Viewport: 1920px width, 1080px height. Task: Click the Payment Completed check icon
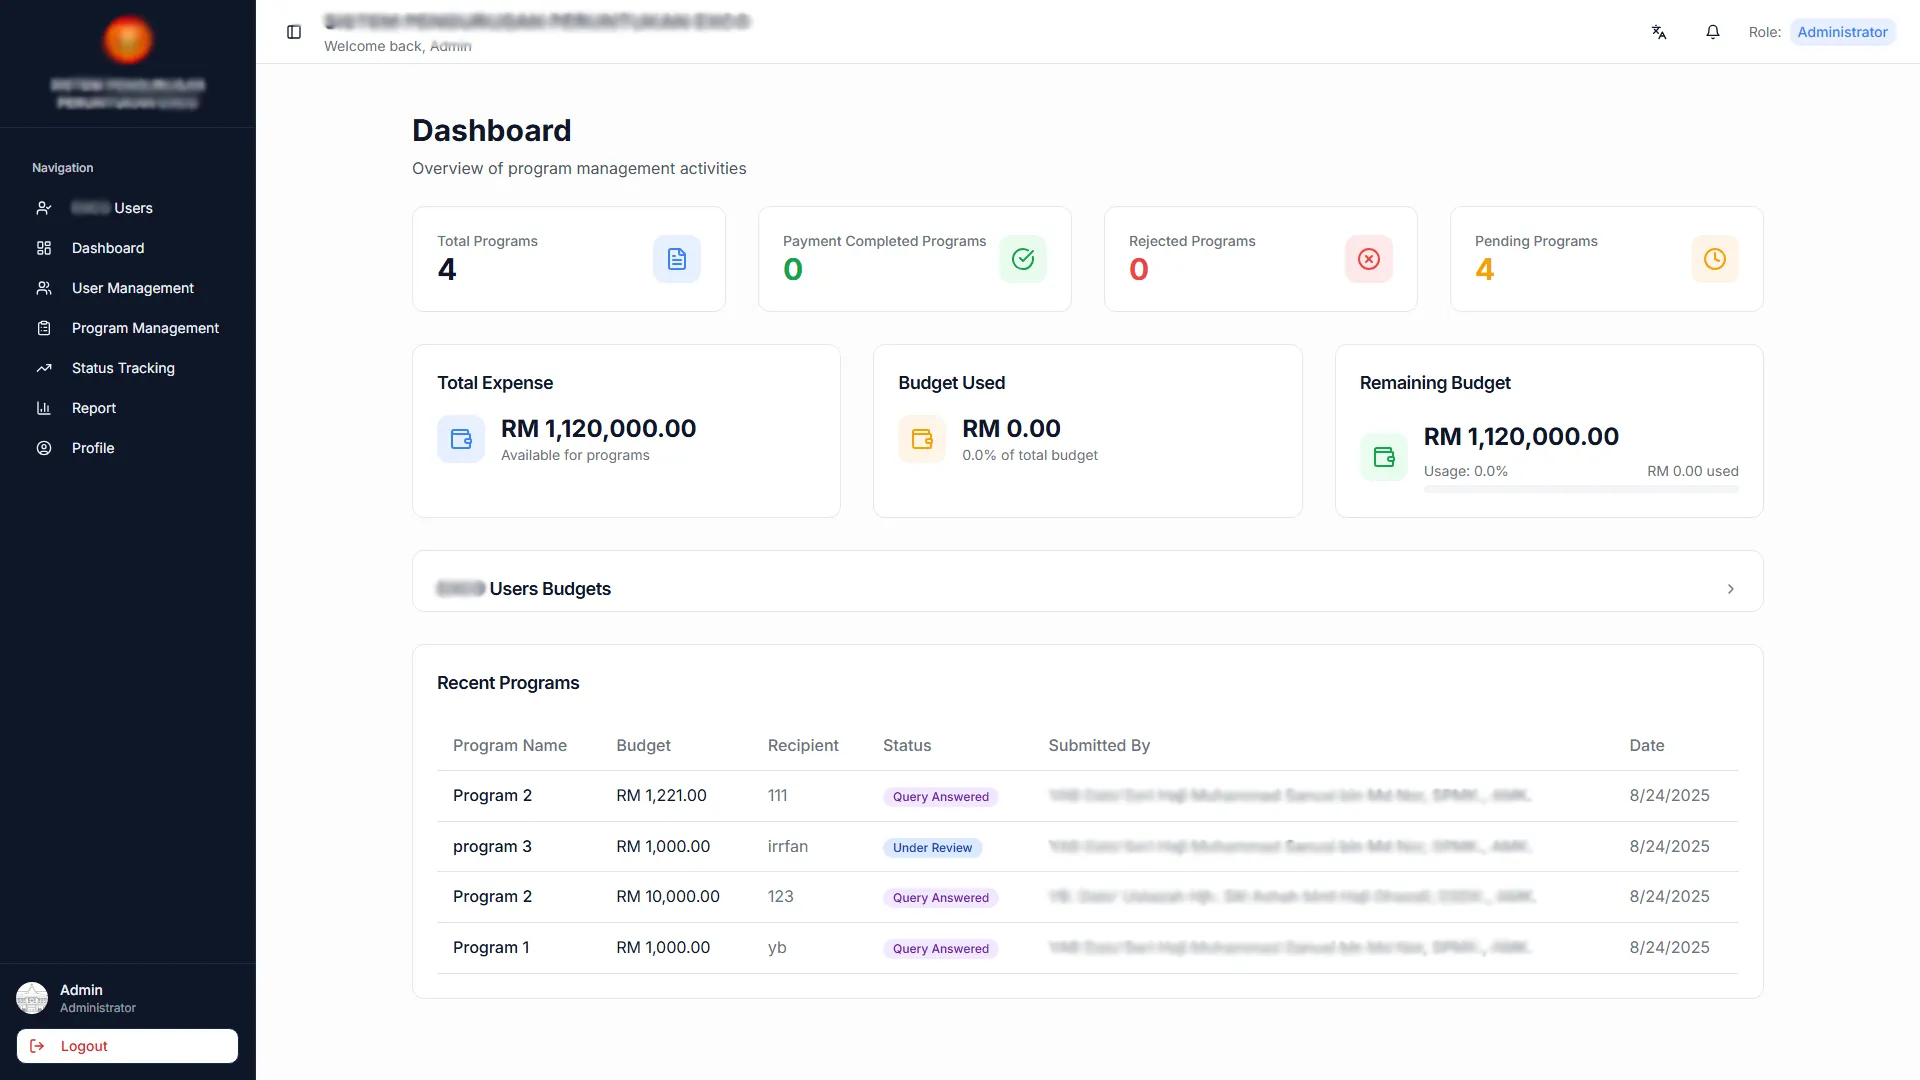pos(1023,259)
